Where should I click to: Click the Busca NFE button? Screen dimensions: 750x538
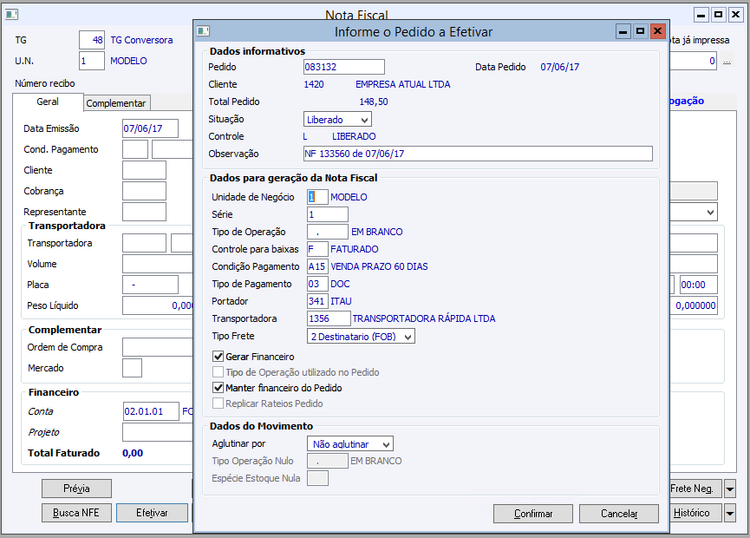coord(77,513)
